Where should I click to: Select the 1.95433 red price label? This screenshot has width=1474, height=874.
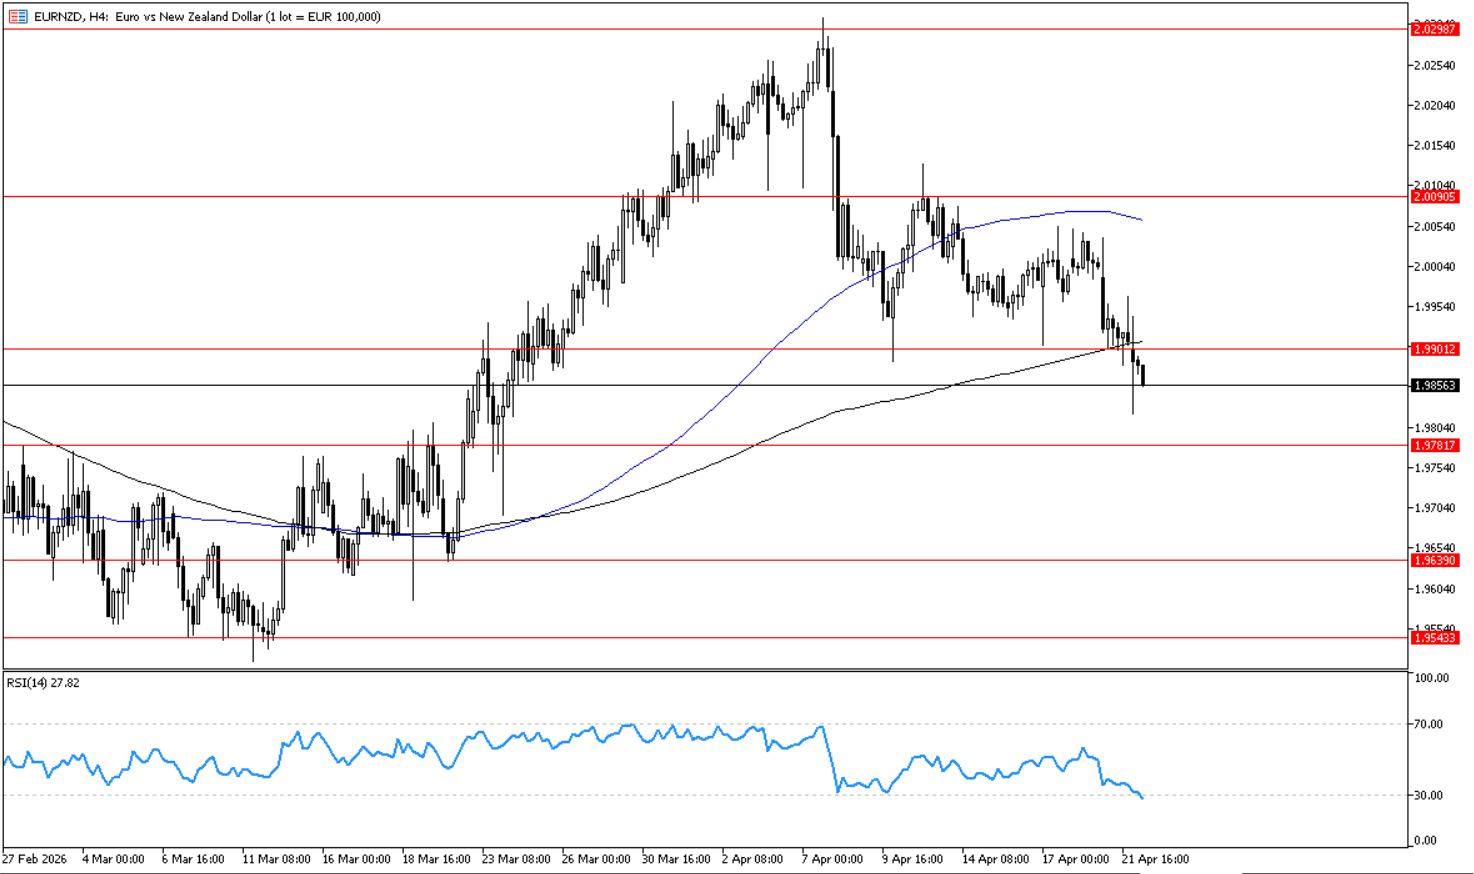1434,637
